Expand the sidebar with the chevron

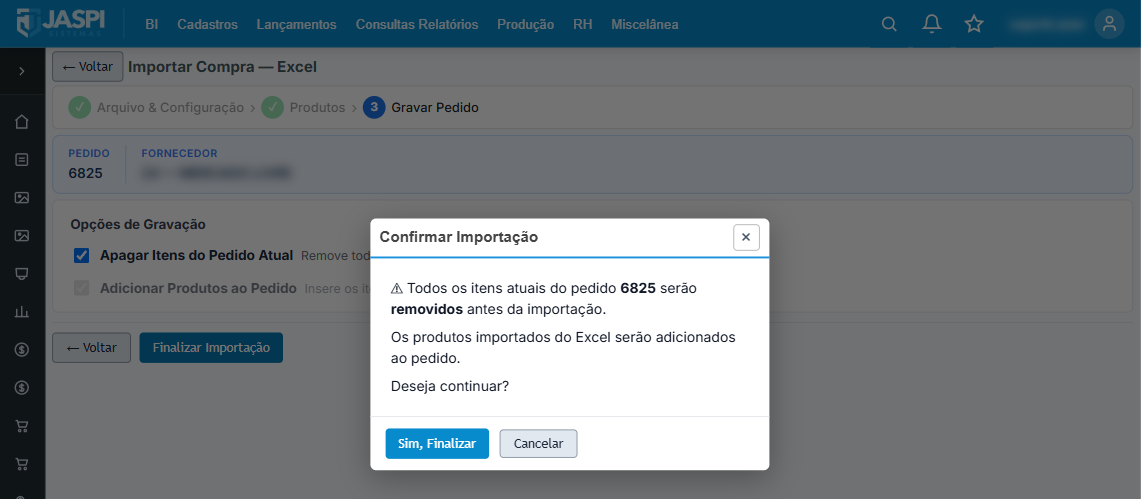(x=22, y=71)
